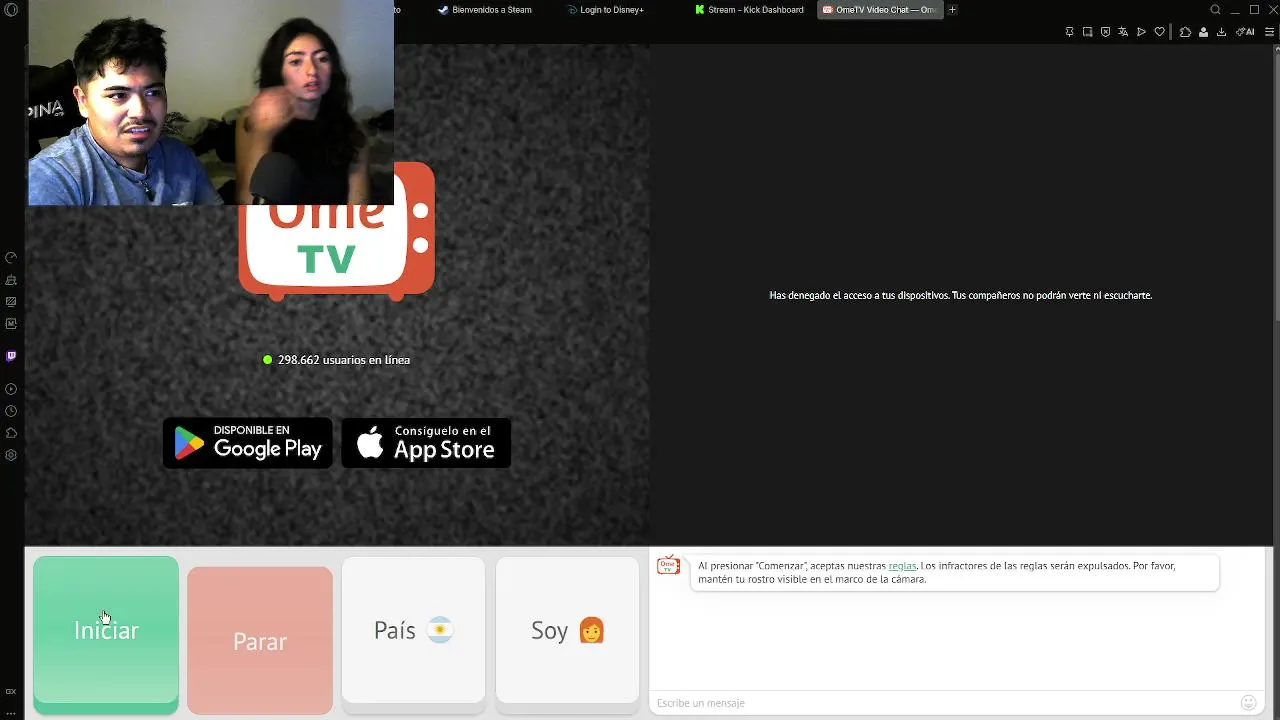Open the AI assistant toolbar icon
Image resolution: width=1280 pixels, height=720 pixels.
point(1245,32)
